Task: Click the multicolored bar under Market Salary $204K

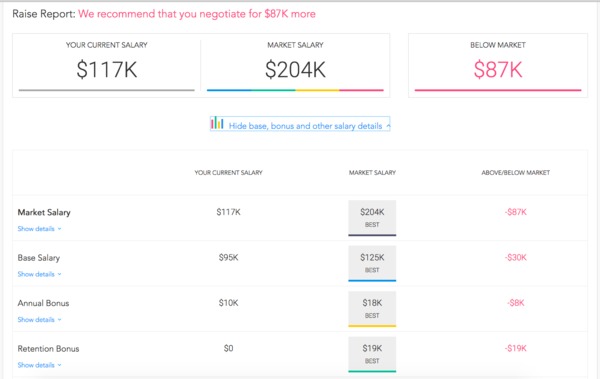Action: click(x=295, y=90)
